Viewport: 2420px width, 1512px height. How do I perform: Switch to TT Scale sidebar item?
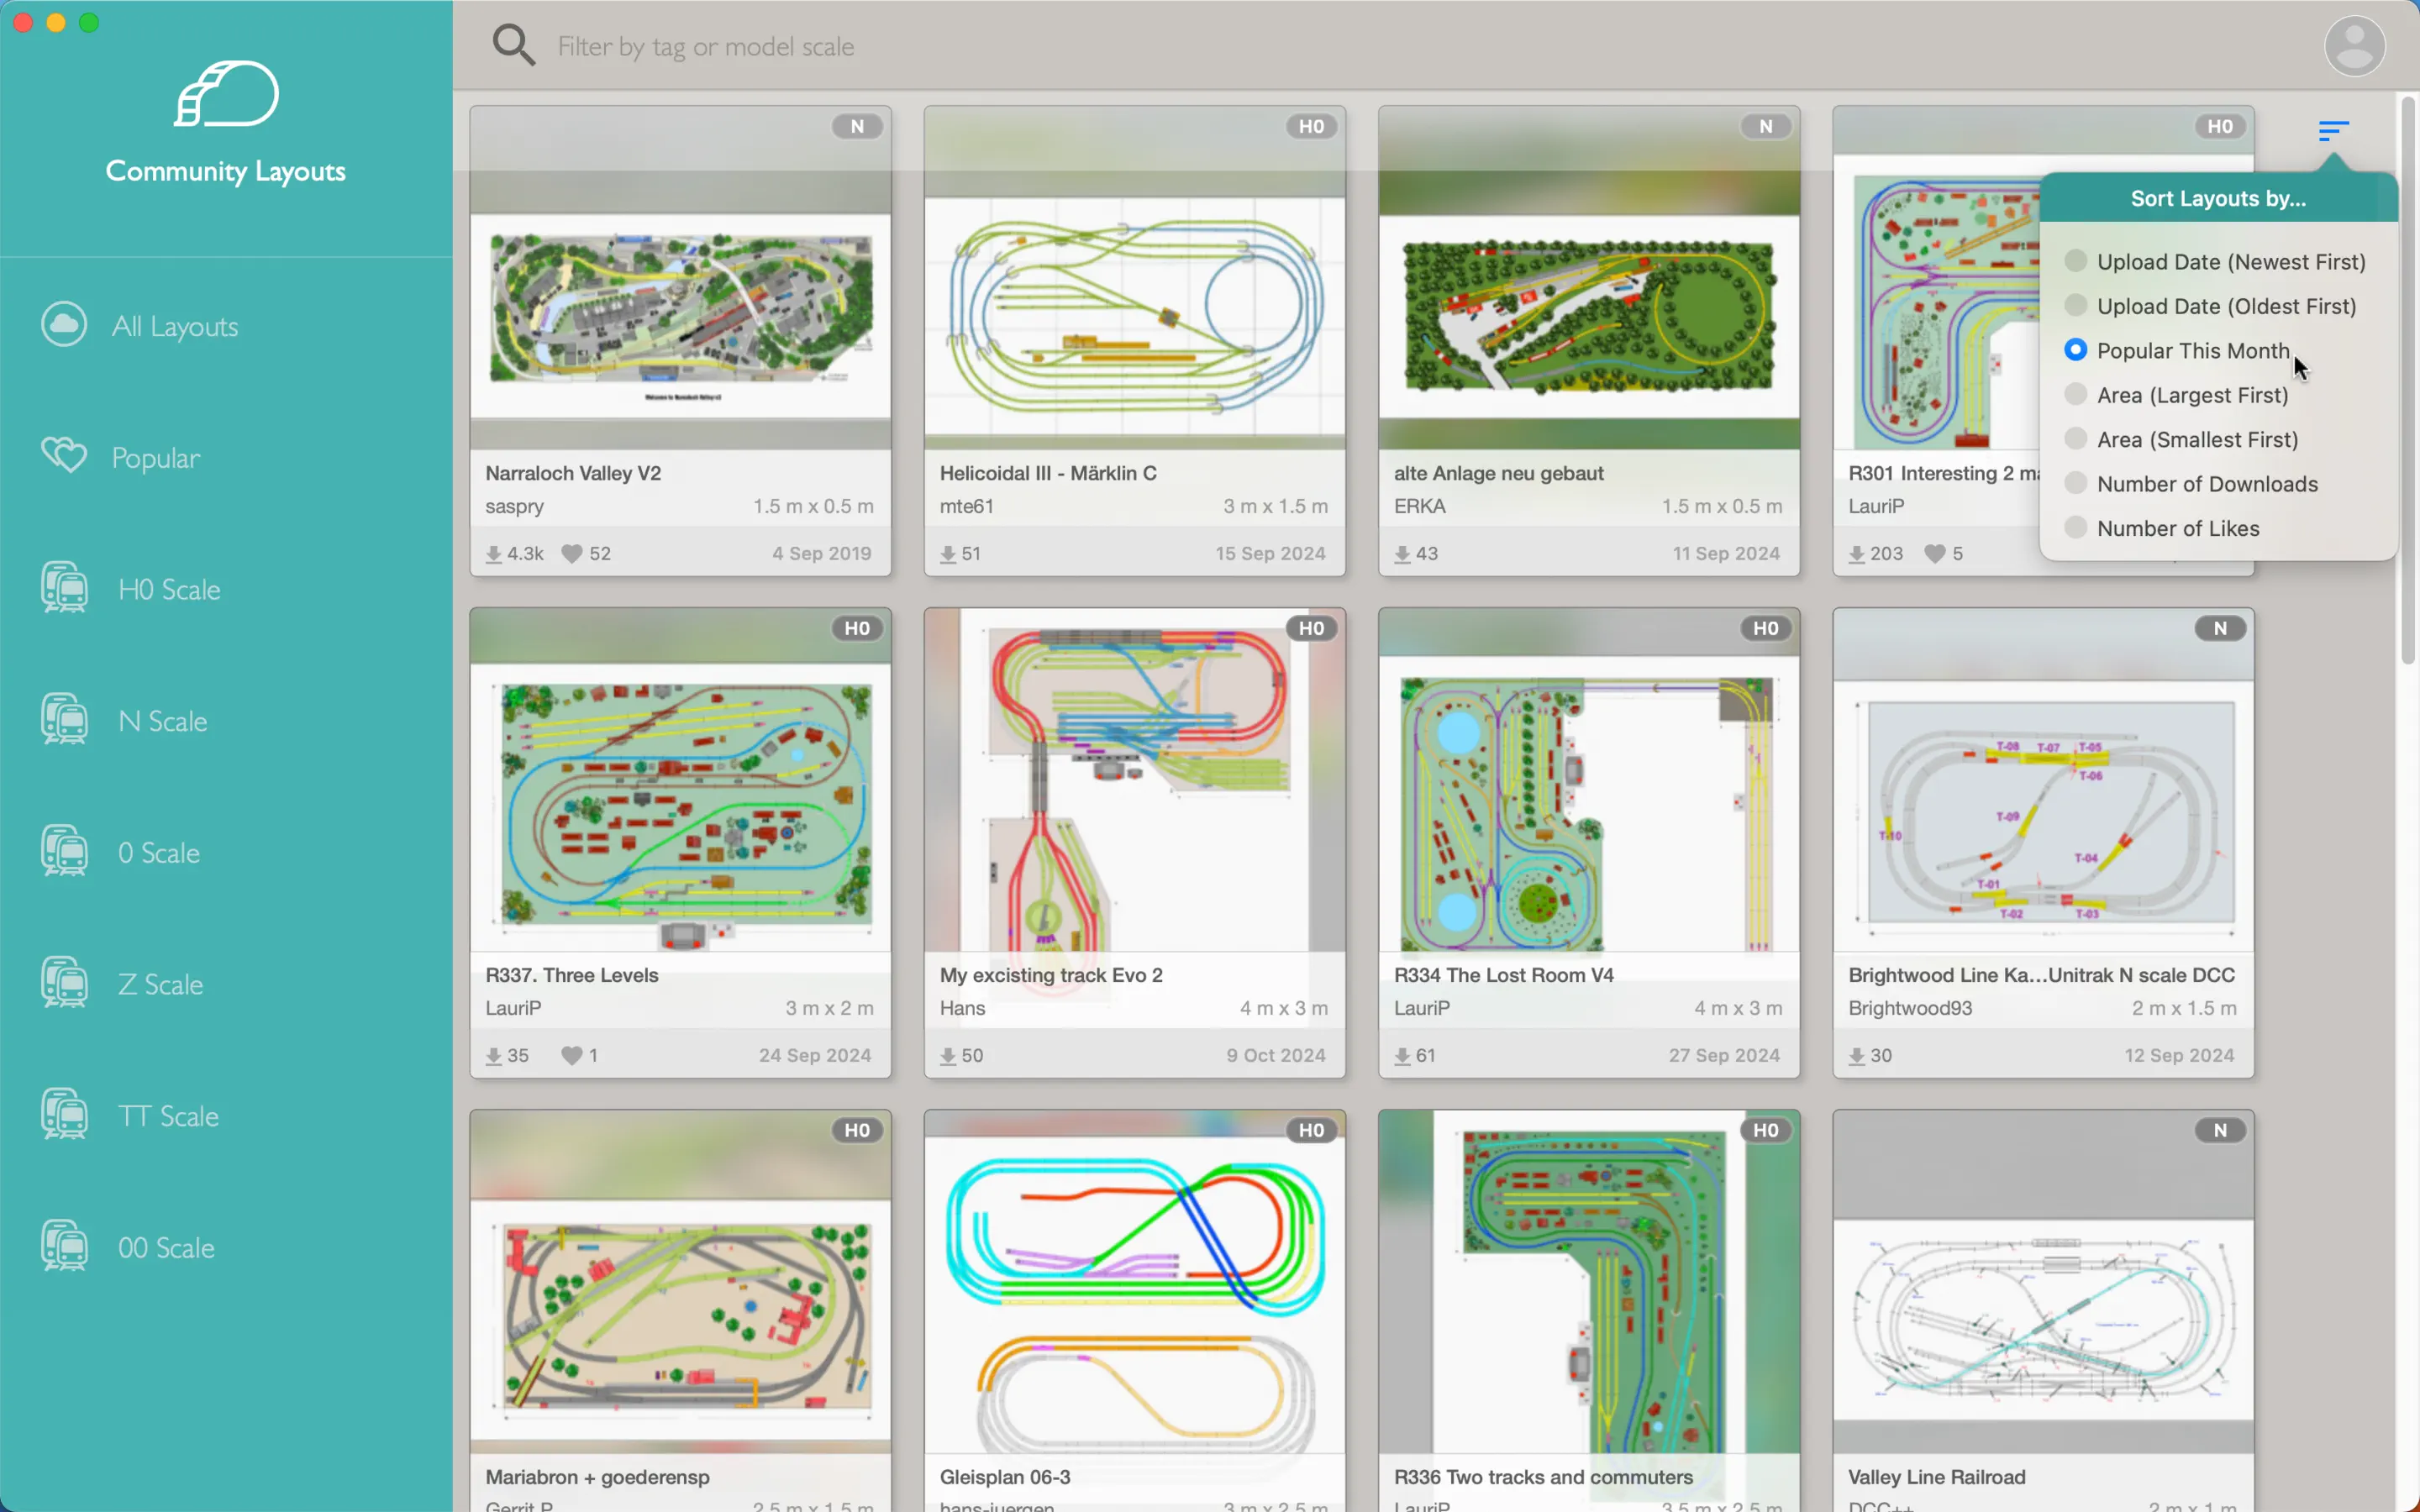(168, 1116)
